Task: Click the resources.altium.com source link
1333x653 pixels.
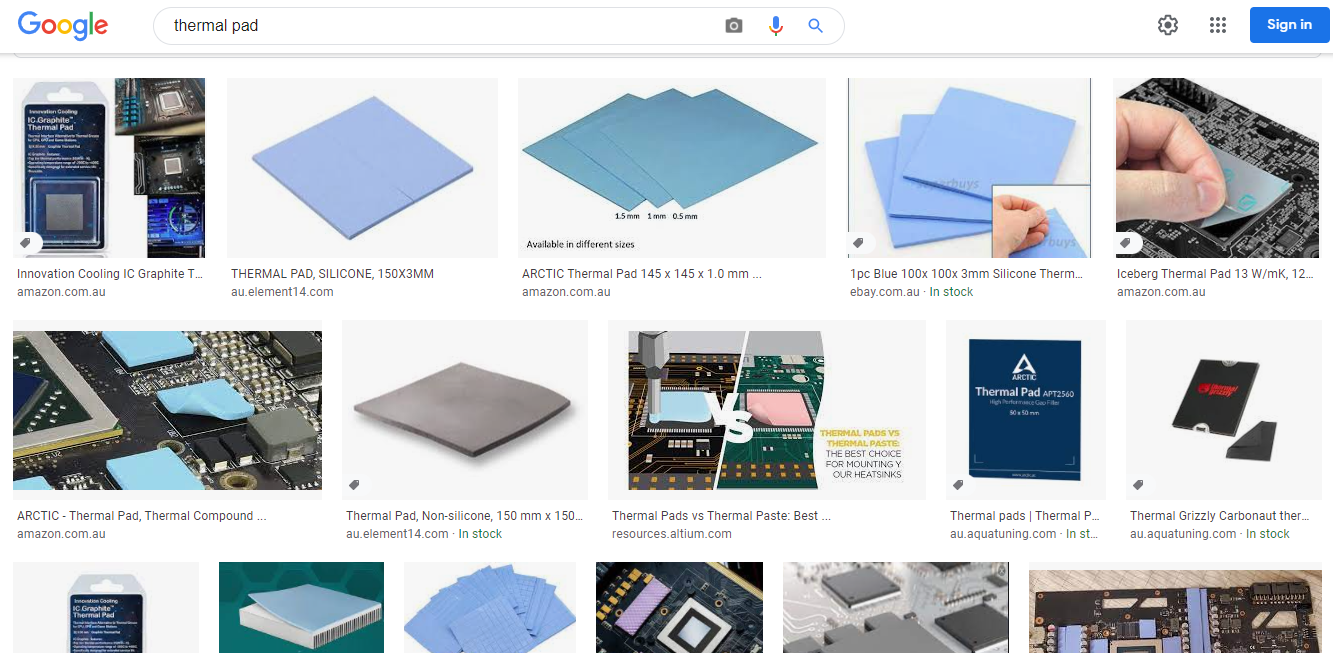Action: click(x=671, y=534)
